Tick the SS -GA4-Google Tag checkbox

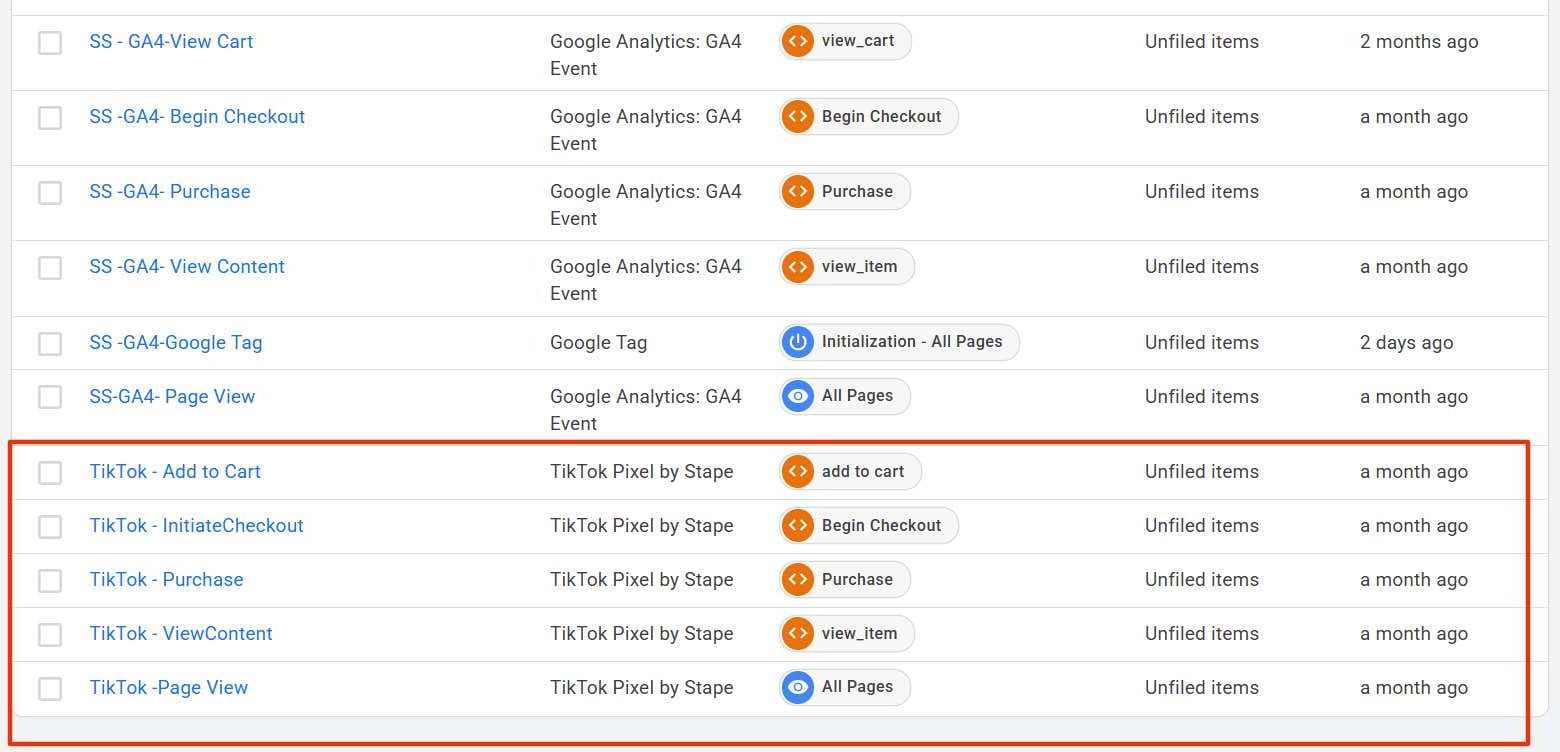pos(50,343)
